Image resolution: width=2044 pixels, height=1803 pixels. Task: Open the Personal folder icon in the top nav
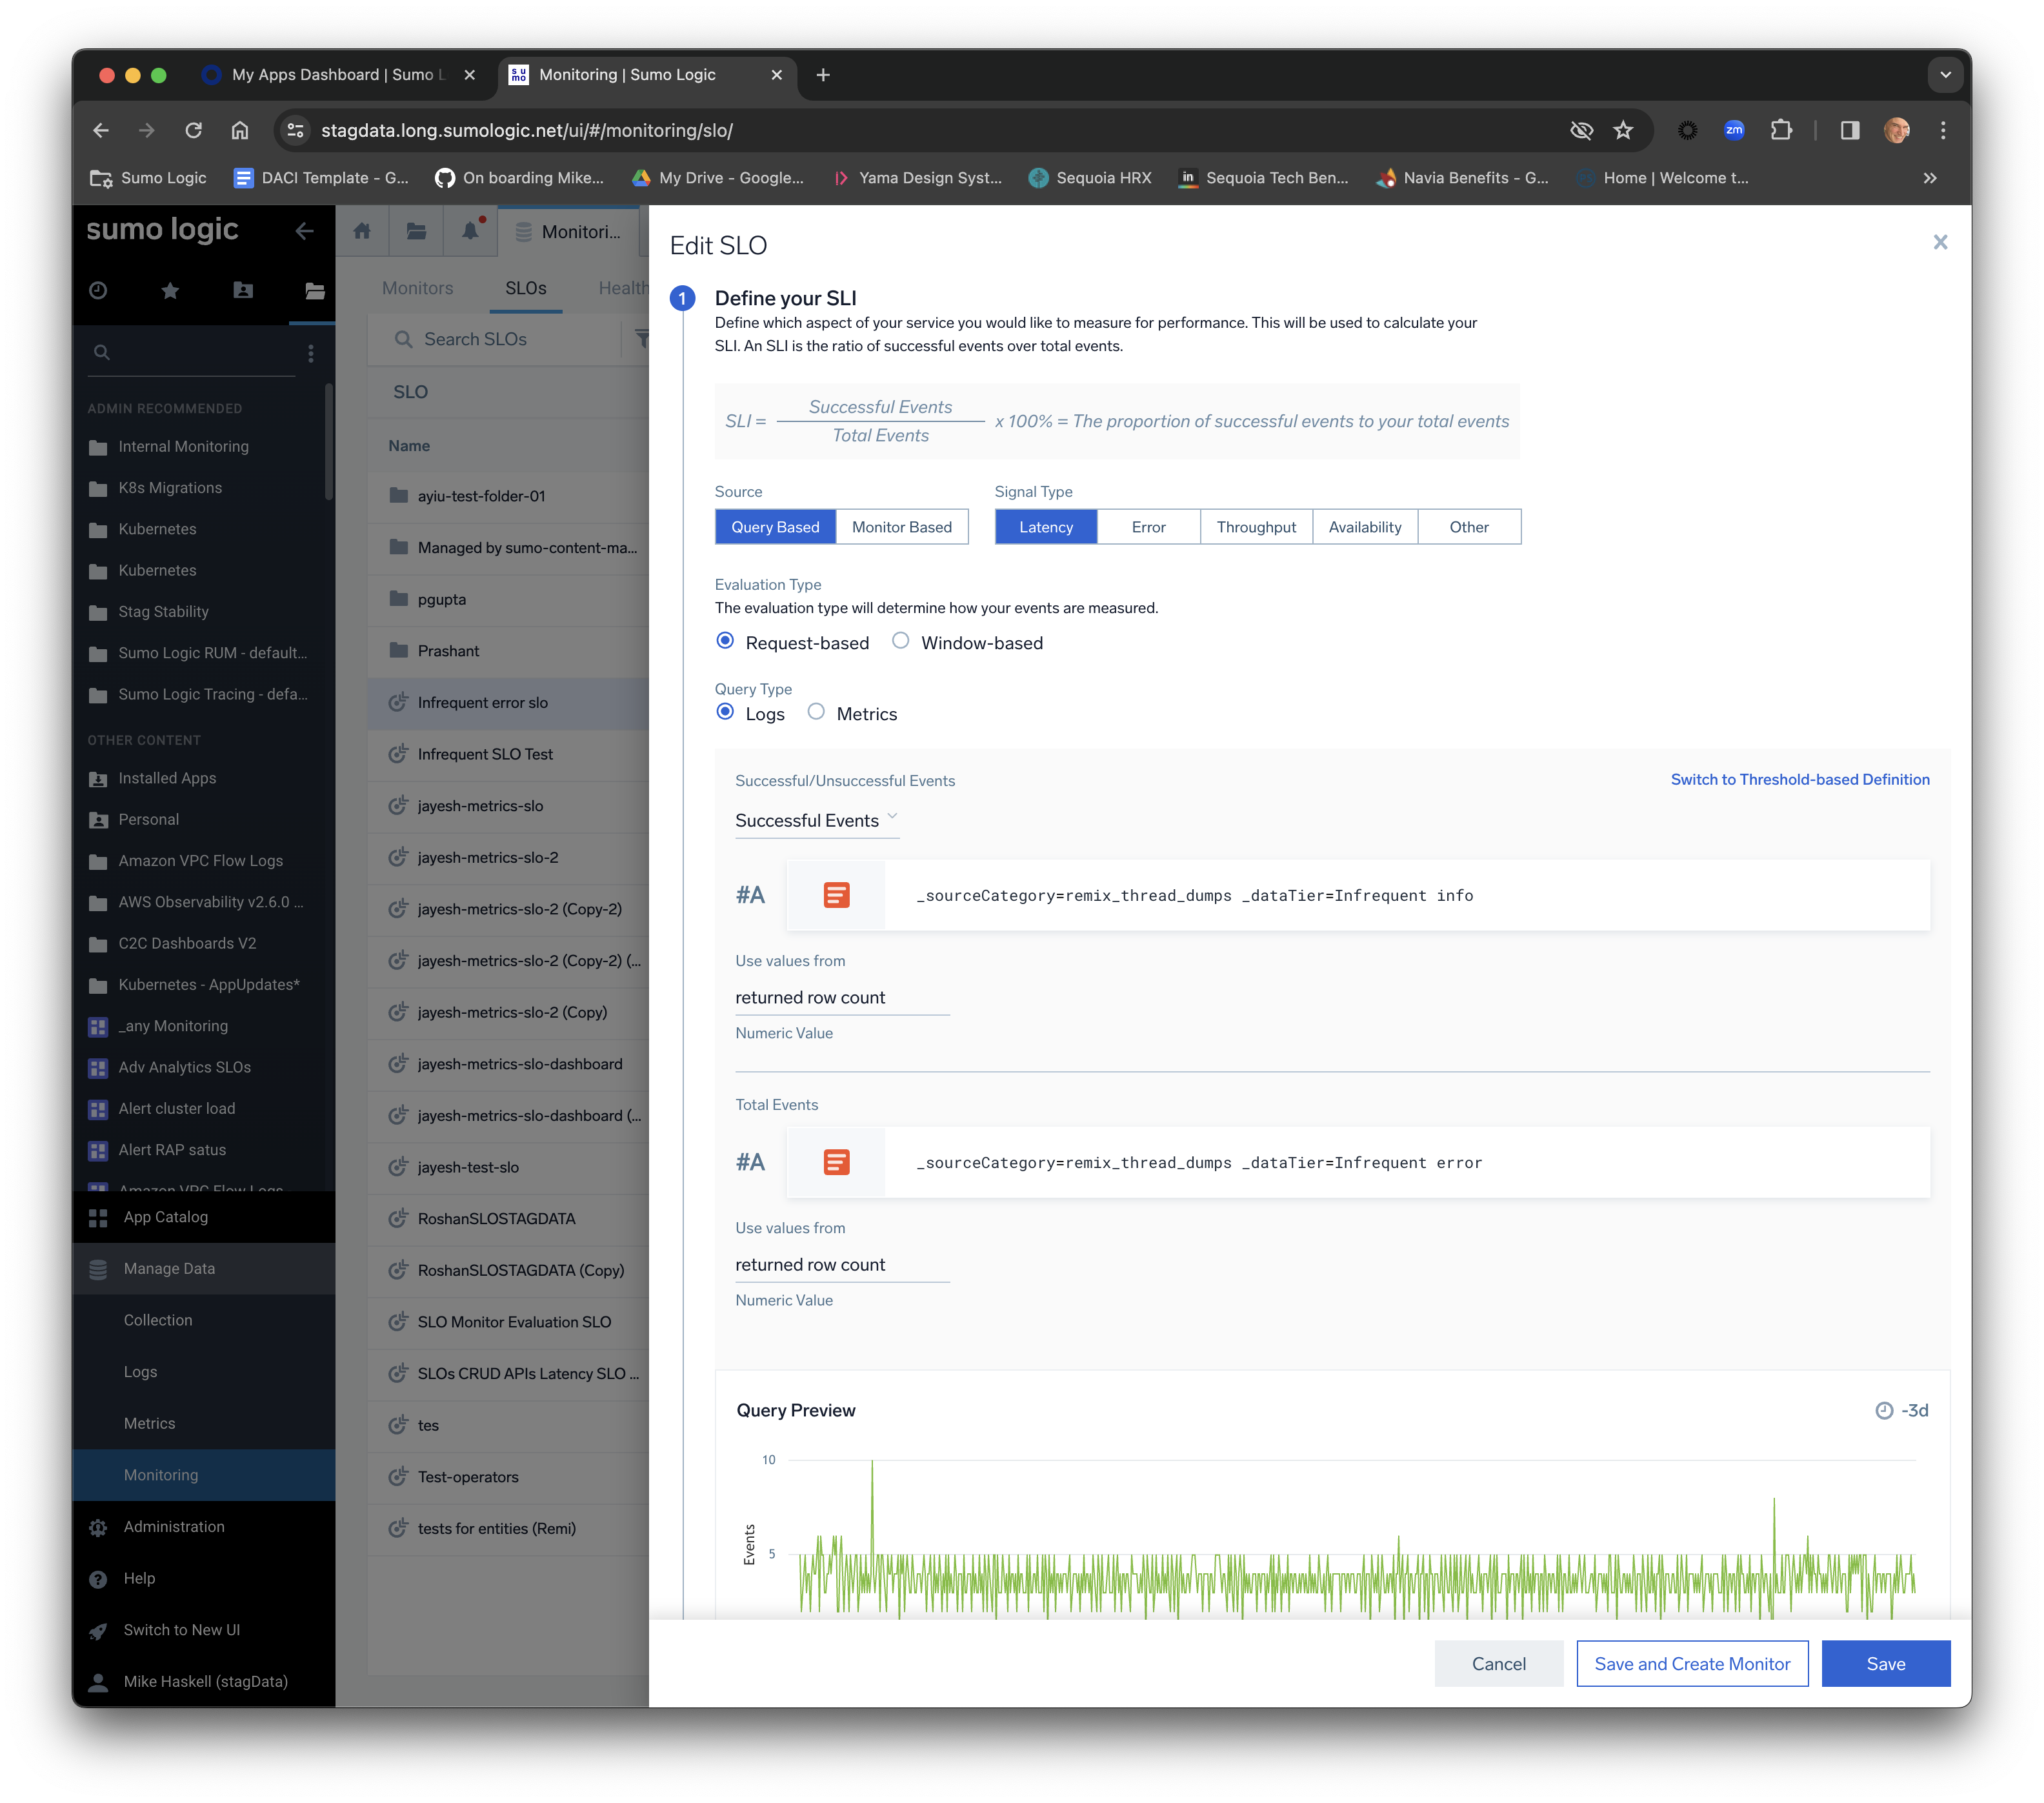click(x=242, y=291)
